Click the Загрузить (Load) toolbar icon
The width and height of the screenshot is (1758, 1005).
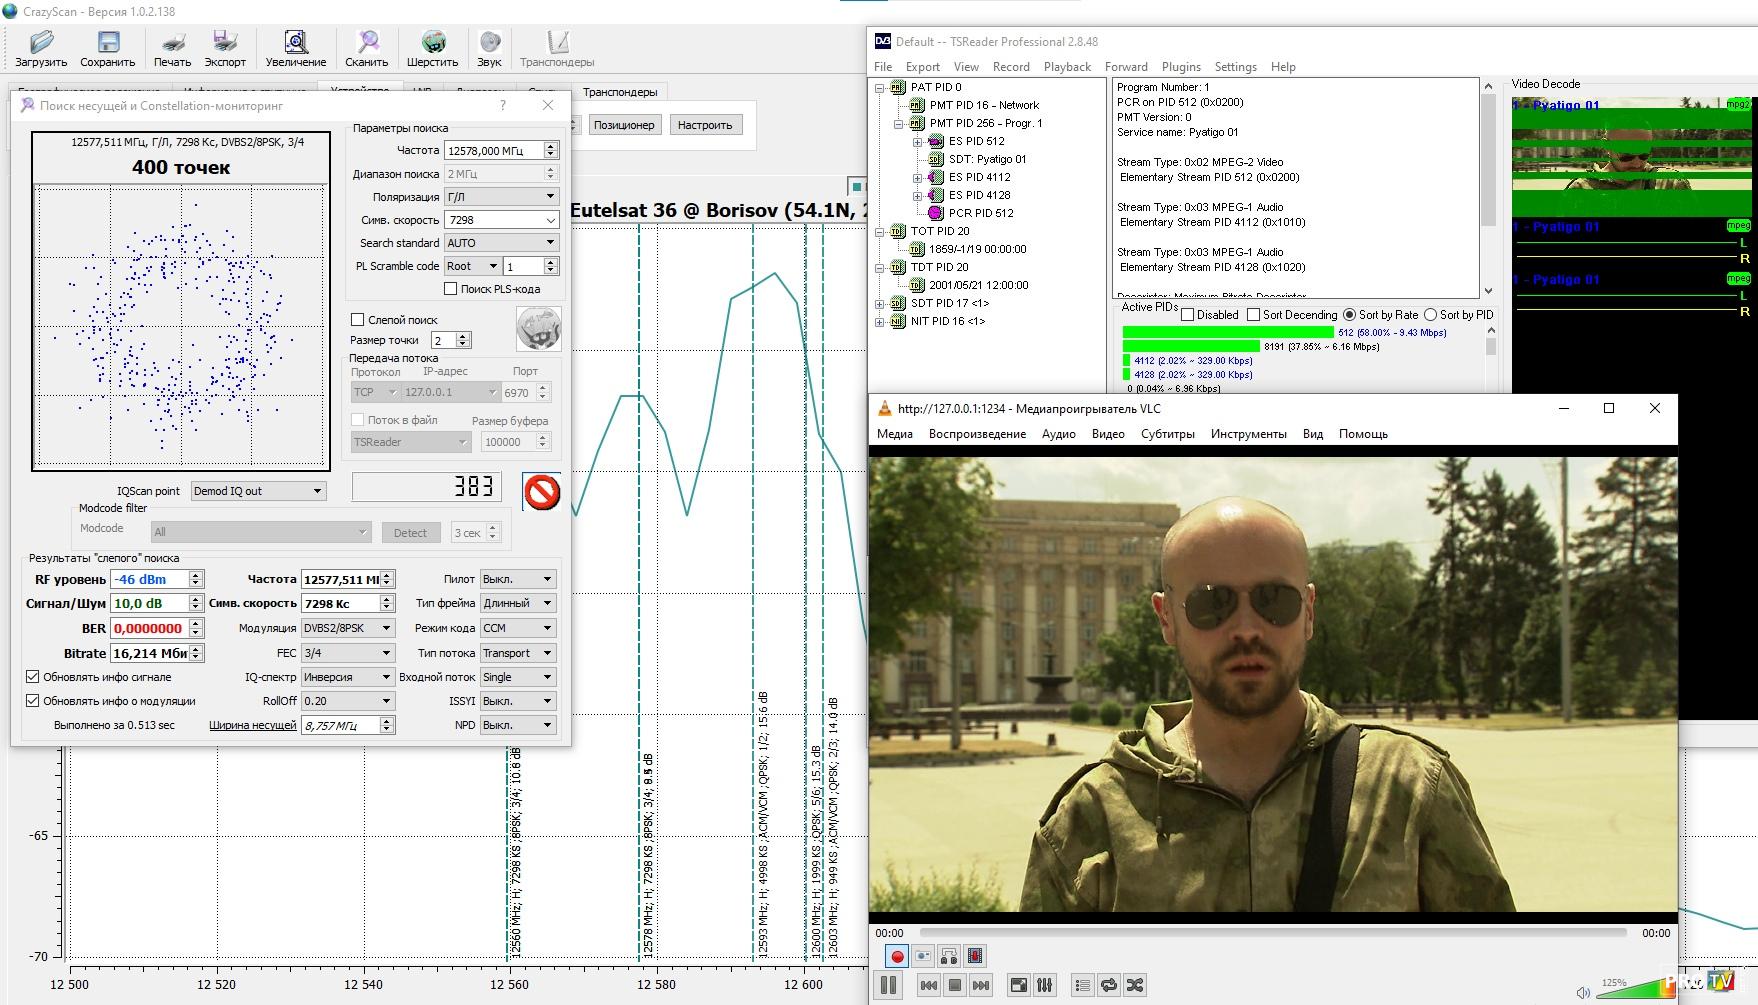[x=41, y=47]
